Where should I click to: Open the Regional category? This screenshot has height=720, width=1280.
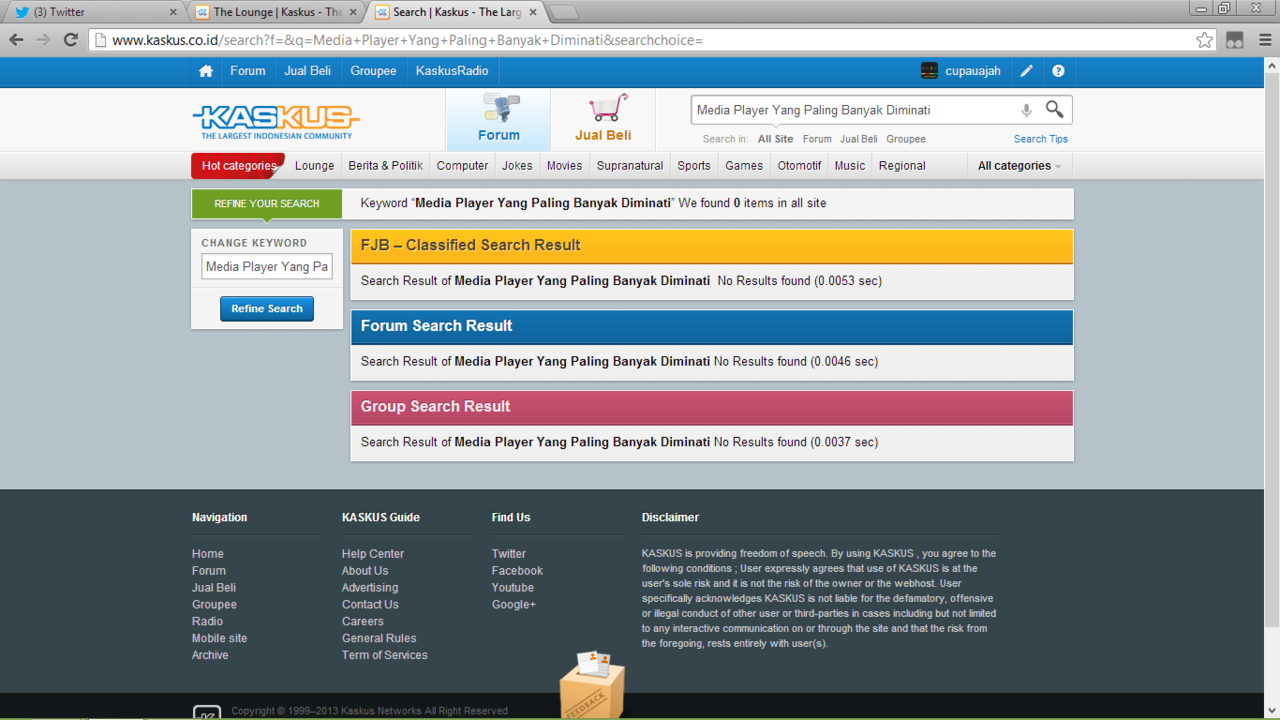tap(902, 166)
